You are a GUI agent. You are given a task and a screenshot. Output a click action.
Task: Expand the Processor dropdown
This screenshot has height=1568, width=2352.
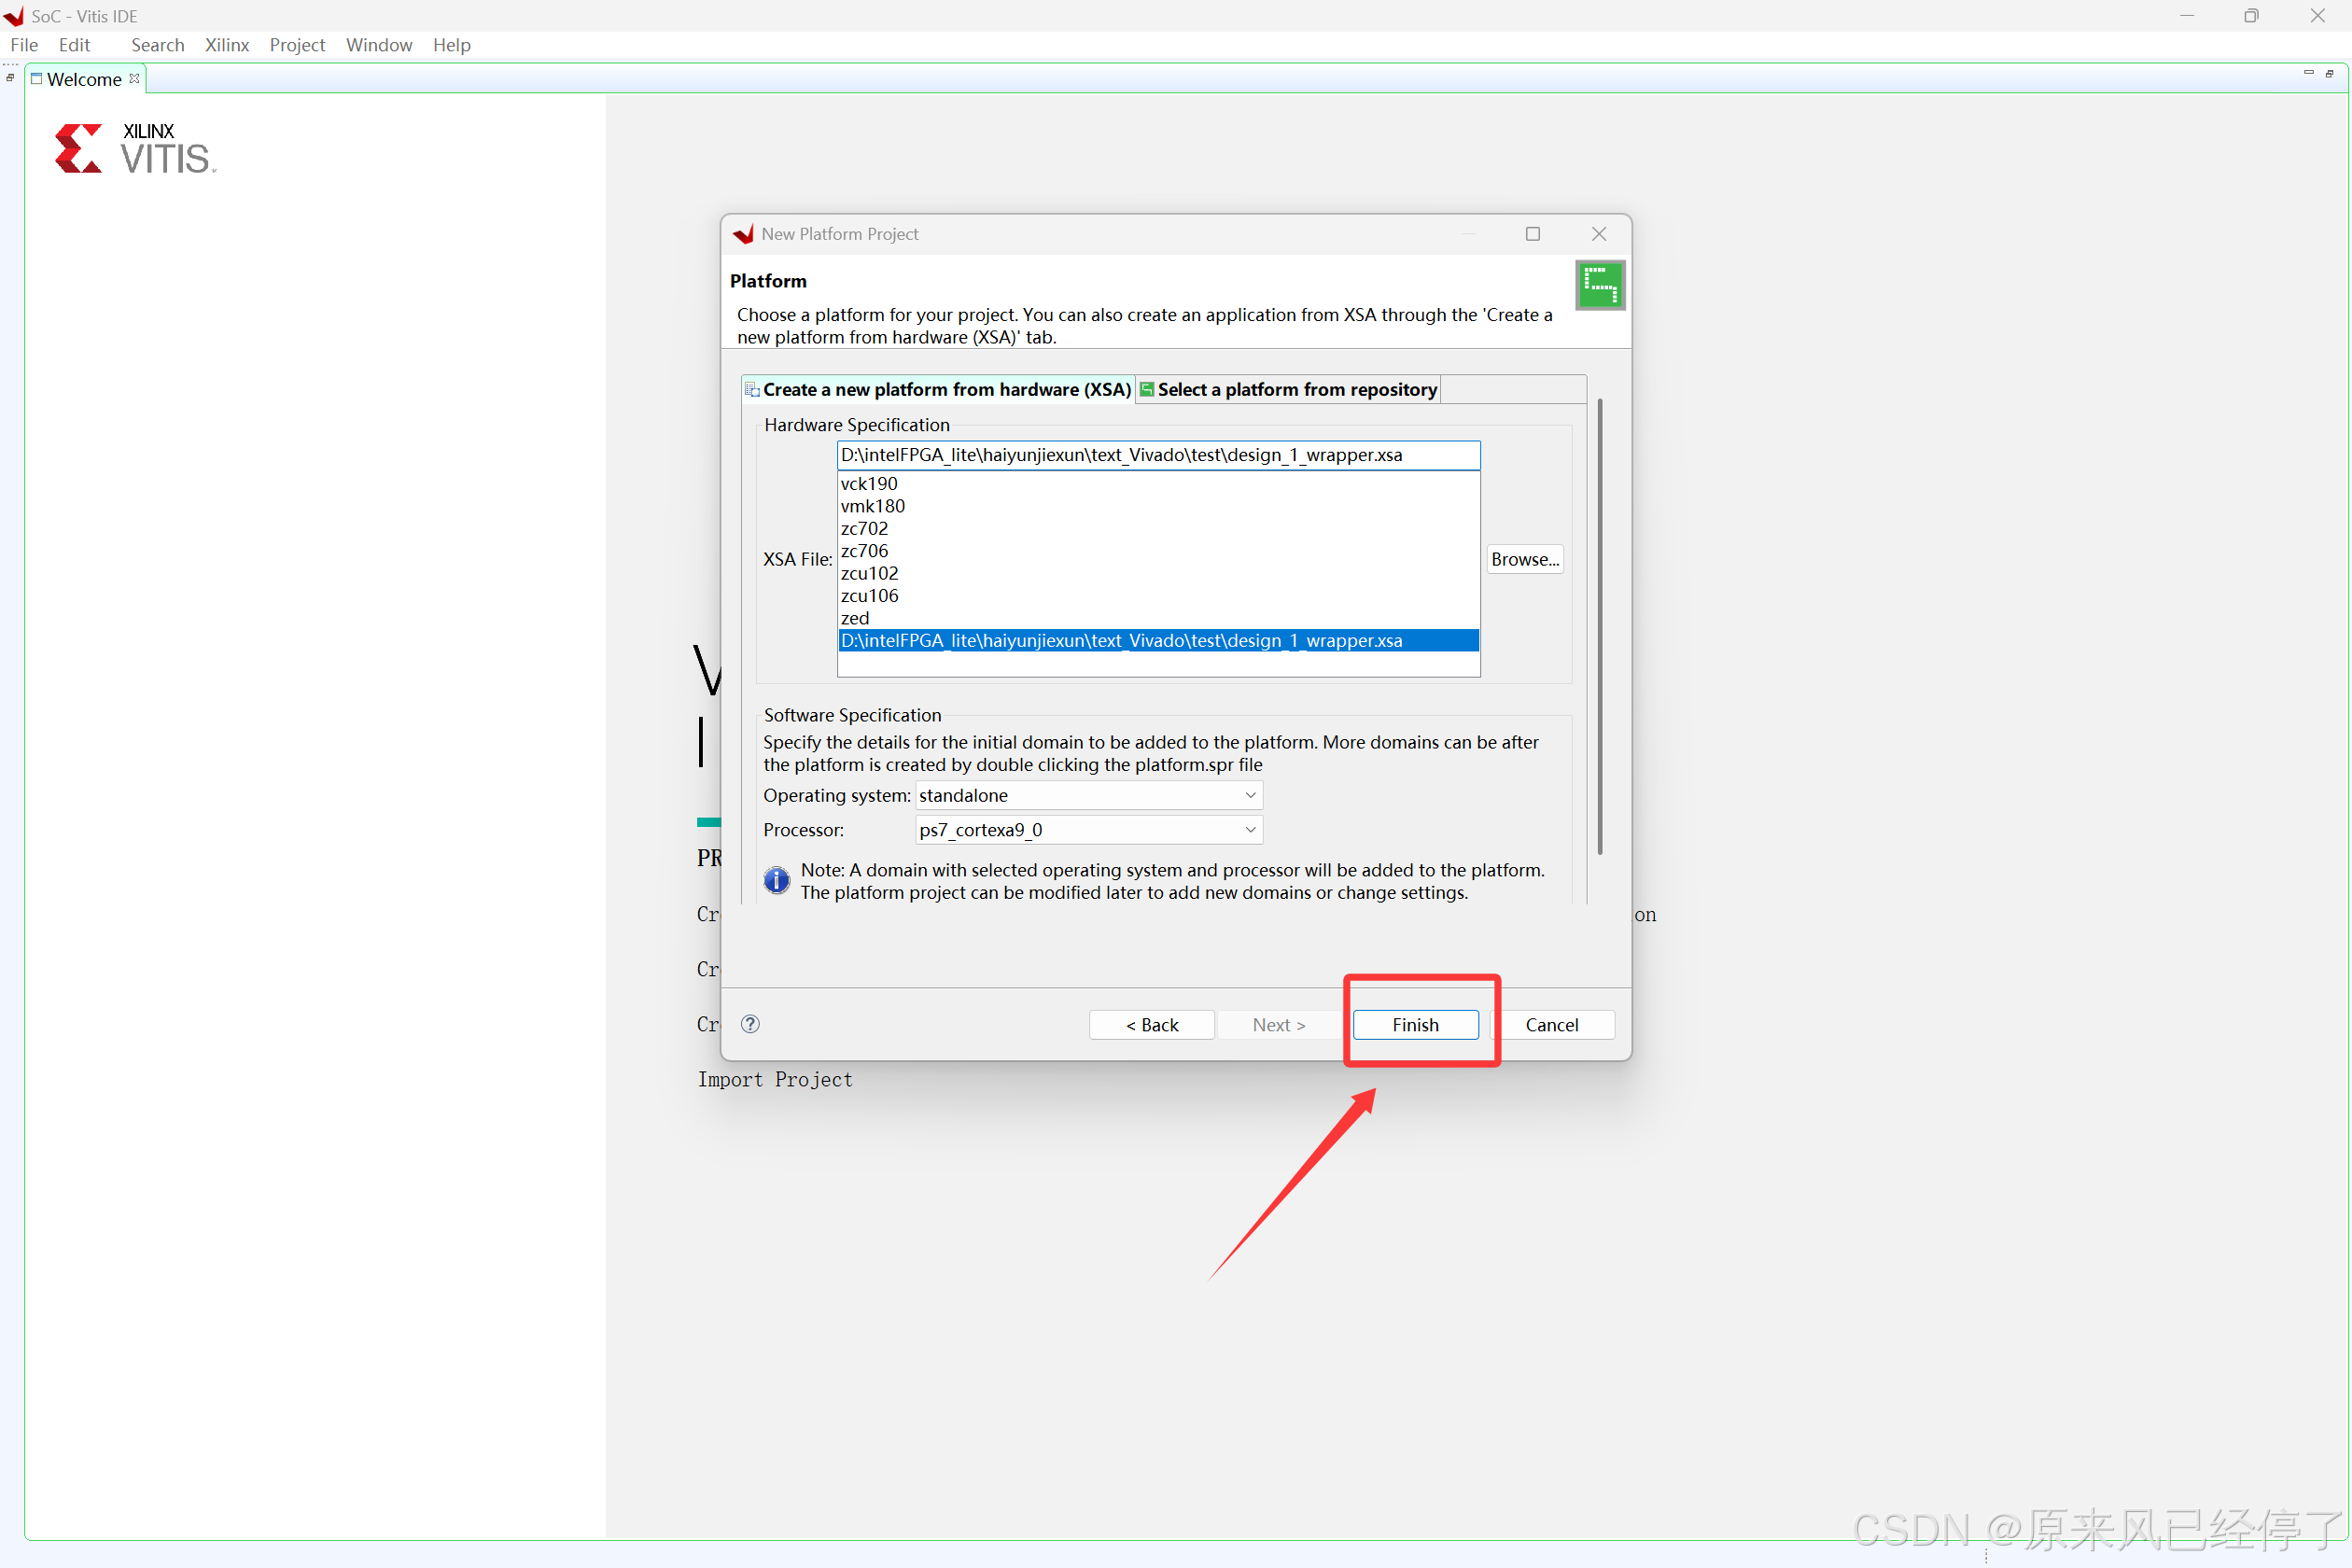1249,830
